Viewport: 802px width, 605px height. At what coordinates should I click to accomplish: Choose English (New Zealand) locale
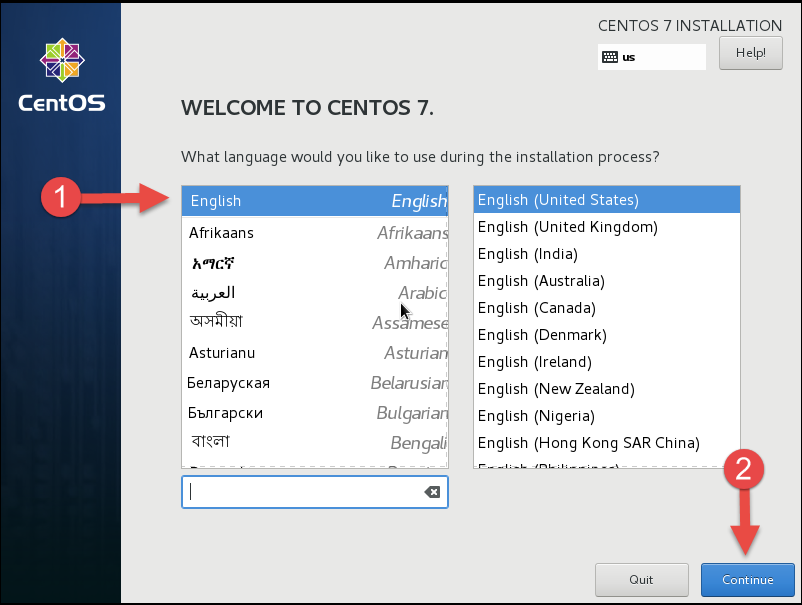(x=607, y=389)
